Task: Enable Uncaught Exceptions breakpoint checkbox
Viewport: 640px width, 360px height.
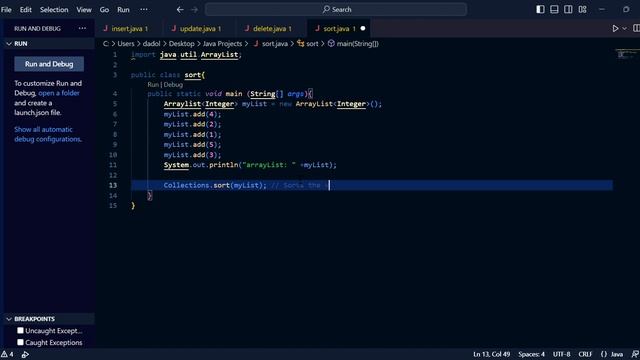Action: tap(20, 331)
